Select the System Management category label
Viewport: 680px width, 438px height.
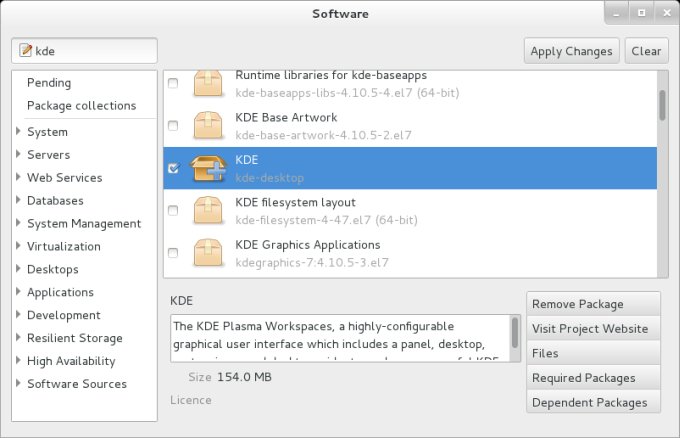coord(84,224)
